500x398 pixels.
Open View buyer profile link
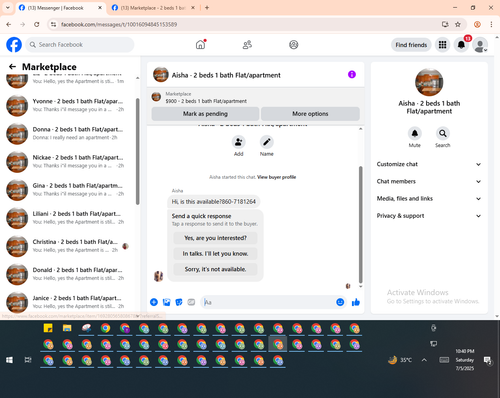276,177
